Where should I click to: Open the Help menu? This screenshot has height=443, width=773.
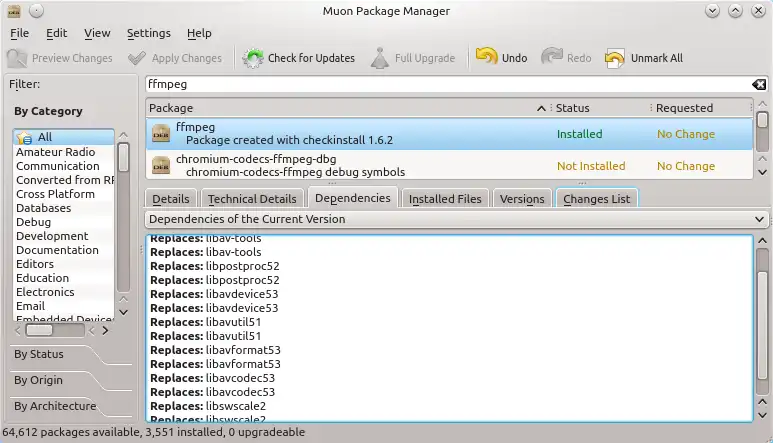pos(199,33)
